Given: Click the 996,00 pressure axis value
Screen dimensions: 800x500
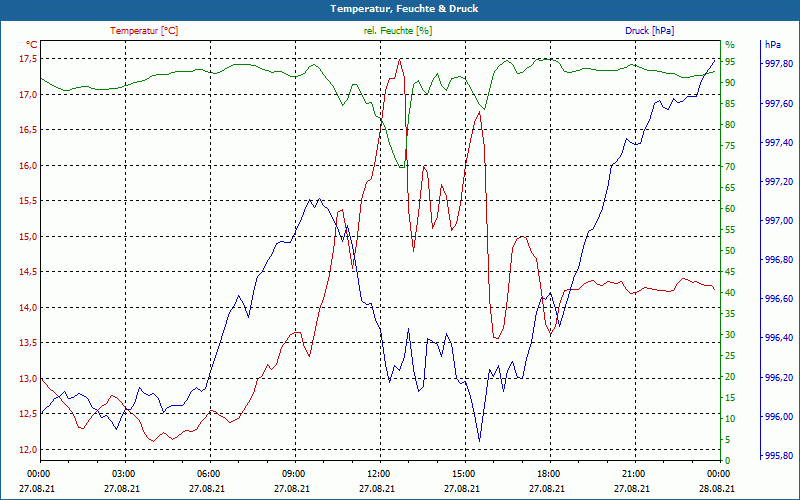Looking at the screenshot, I should point(779,416).
